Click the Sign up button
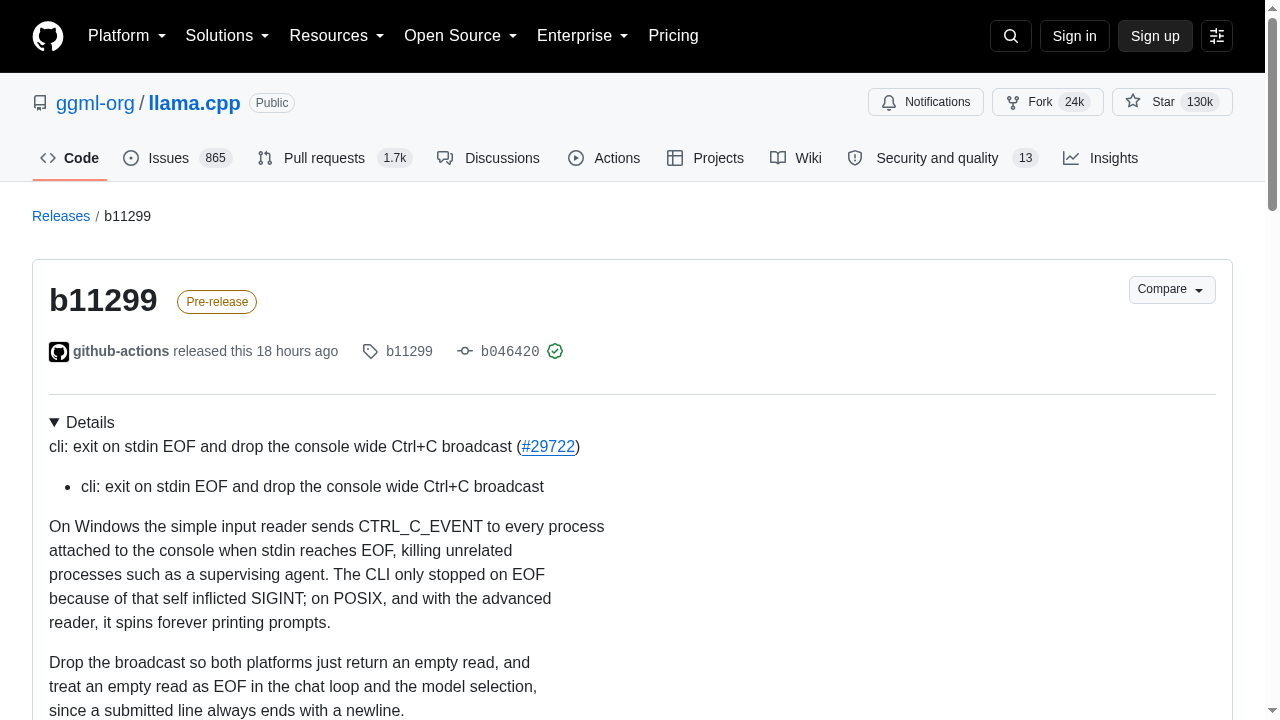Viewport: 1280px width, 720px height. tap(1155, 36)
